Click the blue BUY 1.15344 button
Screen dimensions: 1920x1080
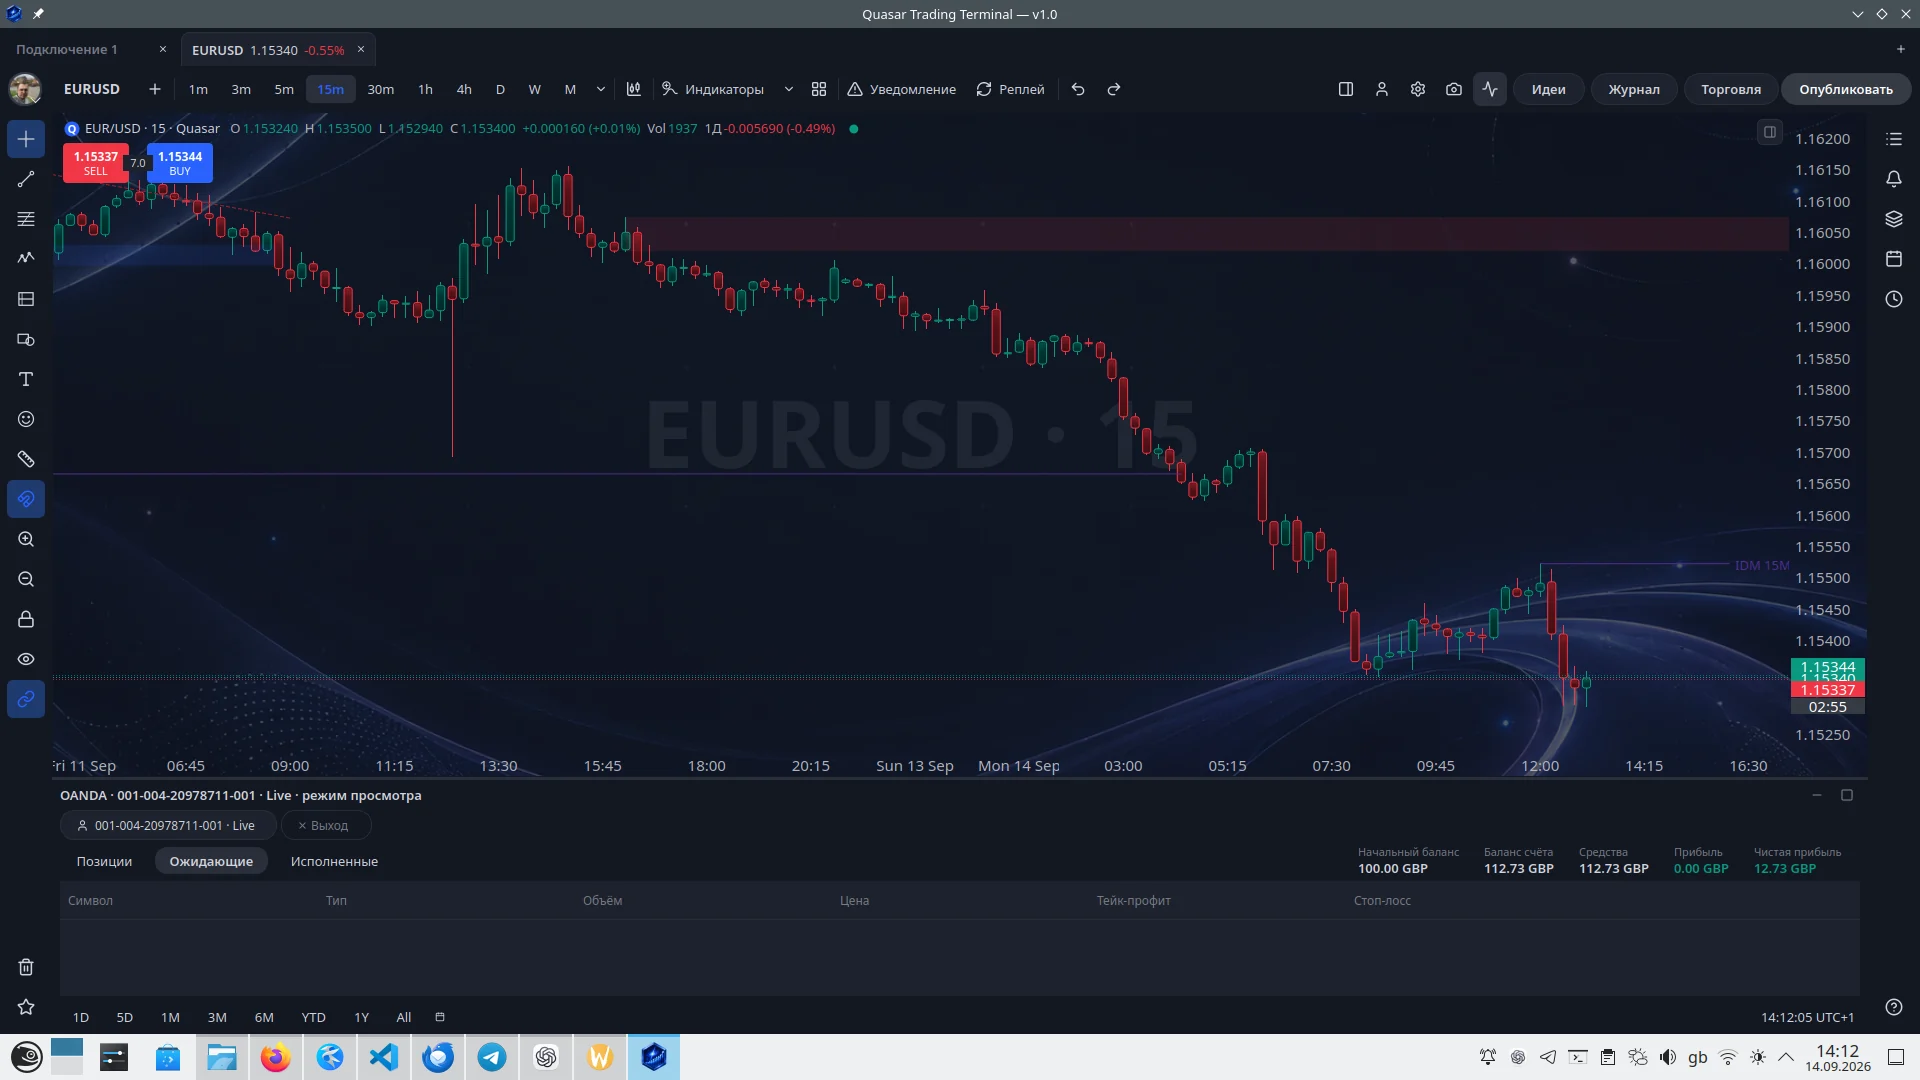(180, 163)
